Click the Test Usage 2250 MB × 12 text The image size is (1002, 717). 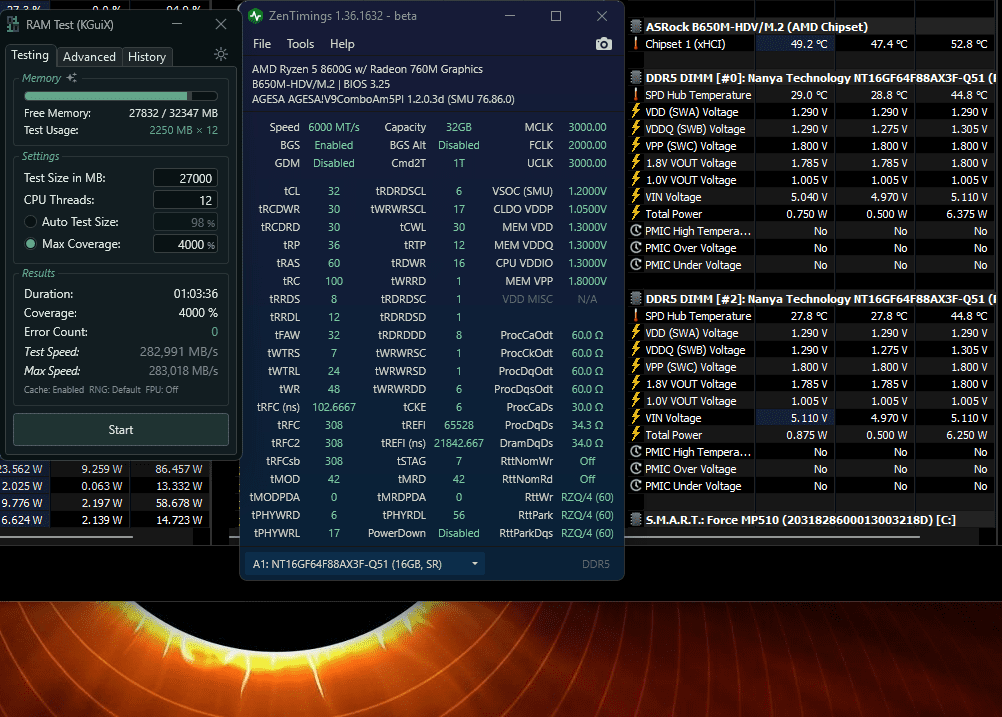tap(183, 130)
